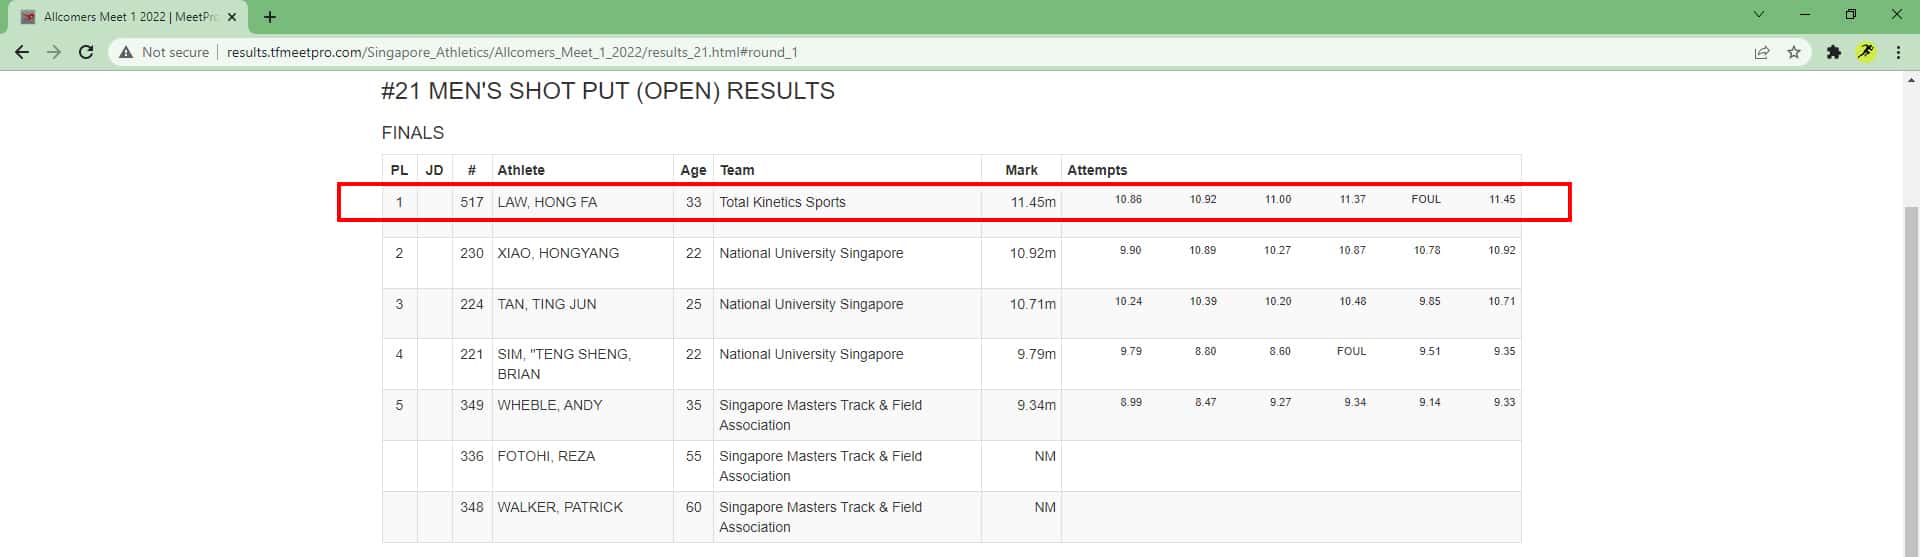Click athlete name LAW, HONG FA
This screenshot has width=1920, height=557.
pos(547,202)
